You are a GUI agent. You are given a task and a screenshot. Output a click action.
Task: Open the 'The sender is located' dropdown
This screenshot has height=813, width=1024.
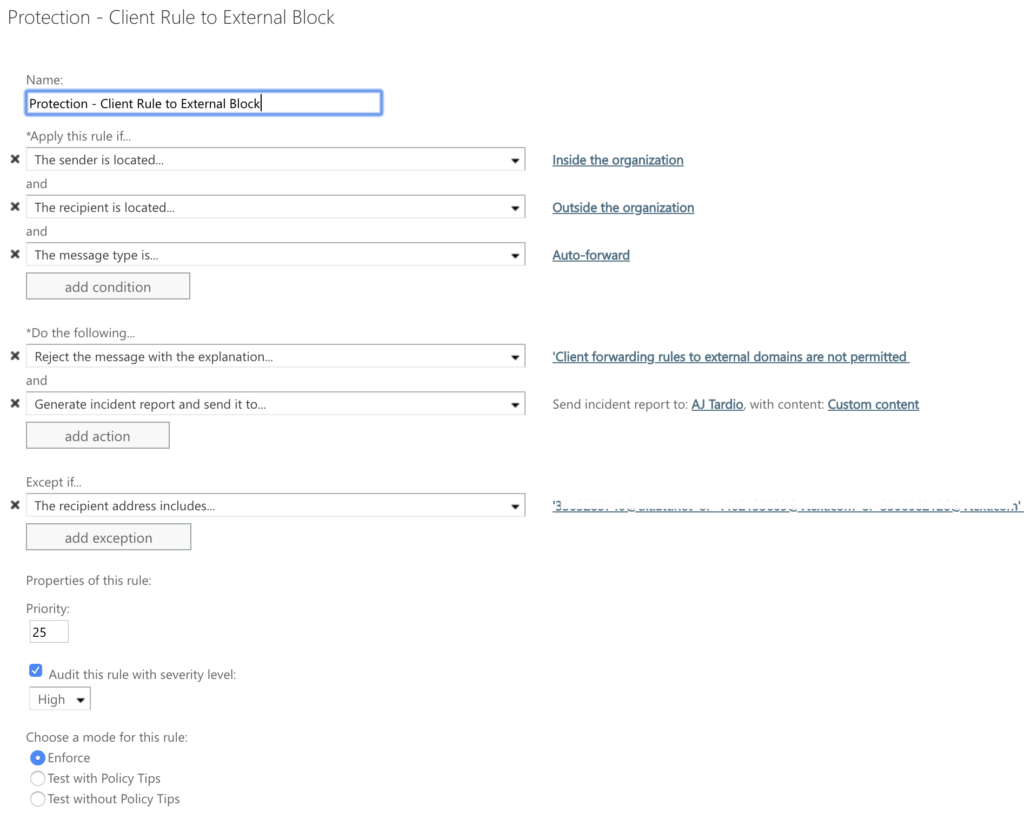(x=276, y=159)
